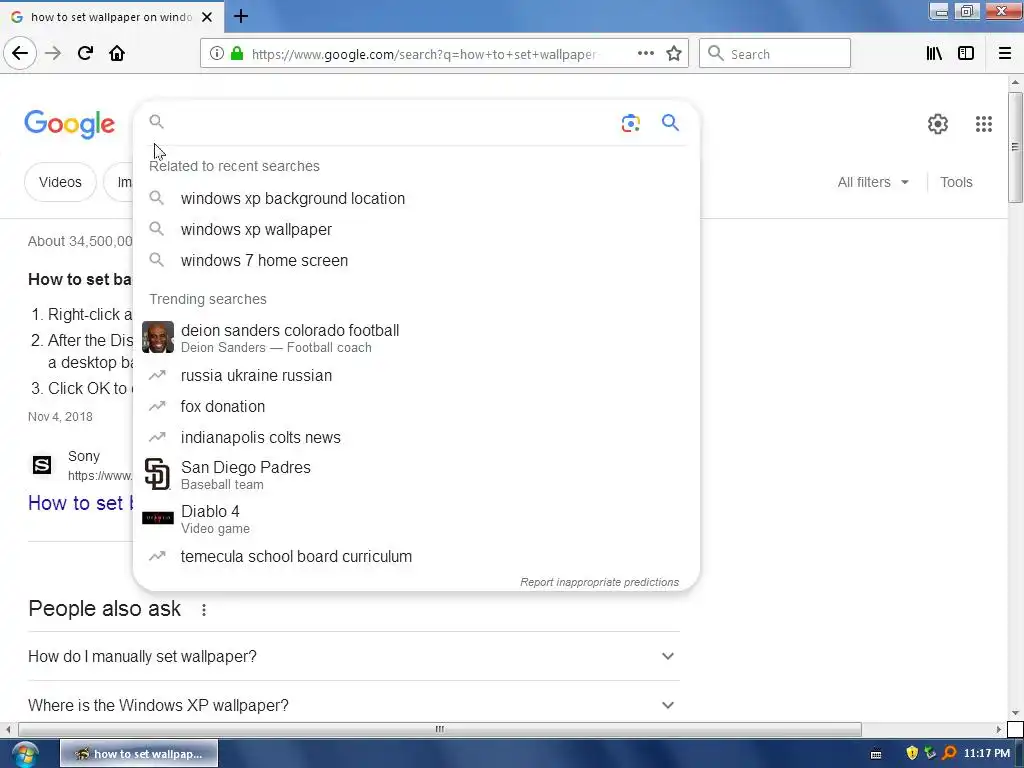Viewport: 1024px width, 768px height.
Task: Click the forward navigation arrow
Action: coord(53,53)
